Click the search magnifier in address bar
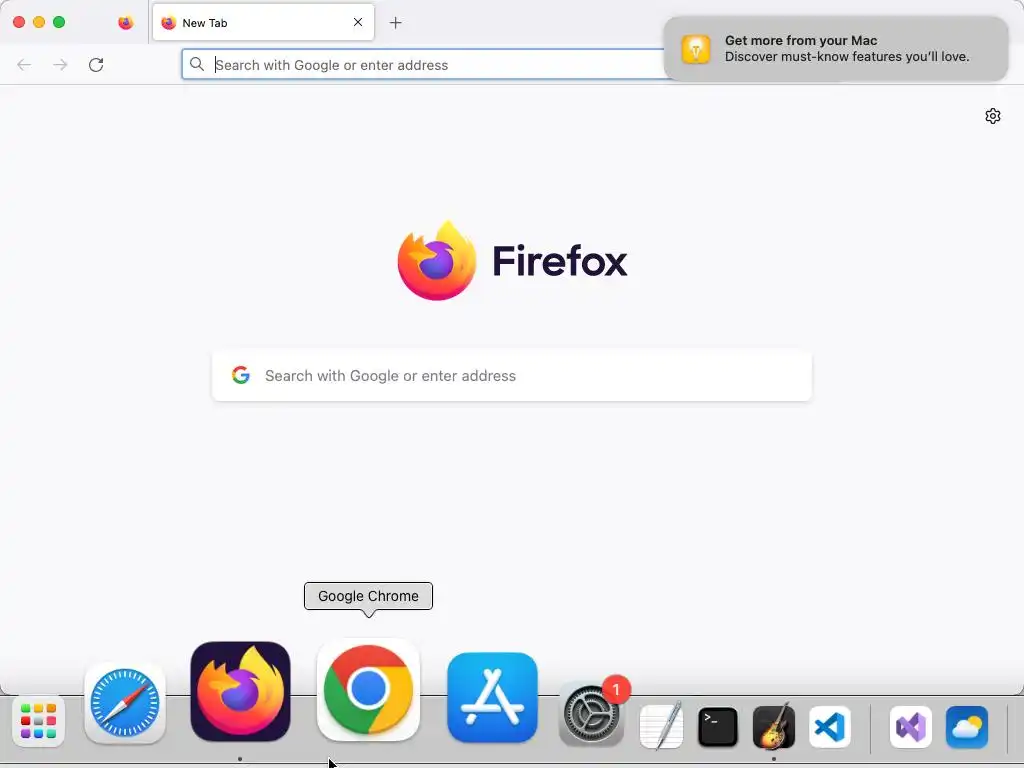Viewport: 1024px width, 768px height. (197, 64)
